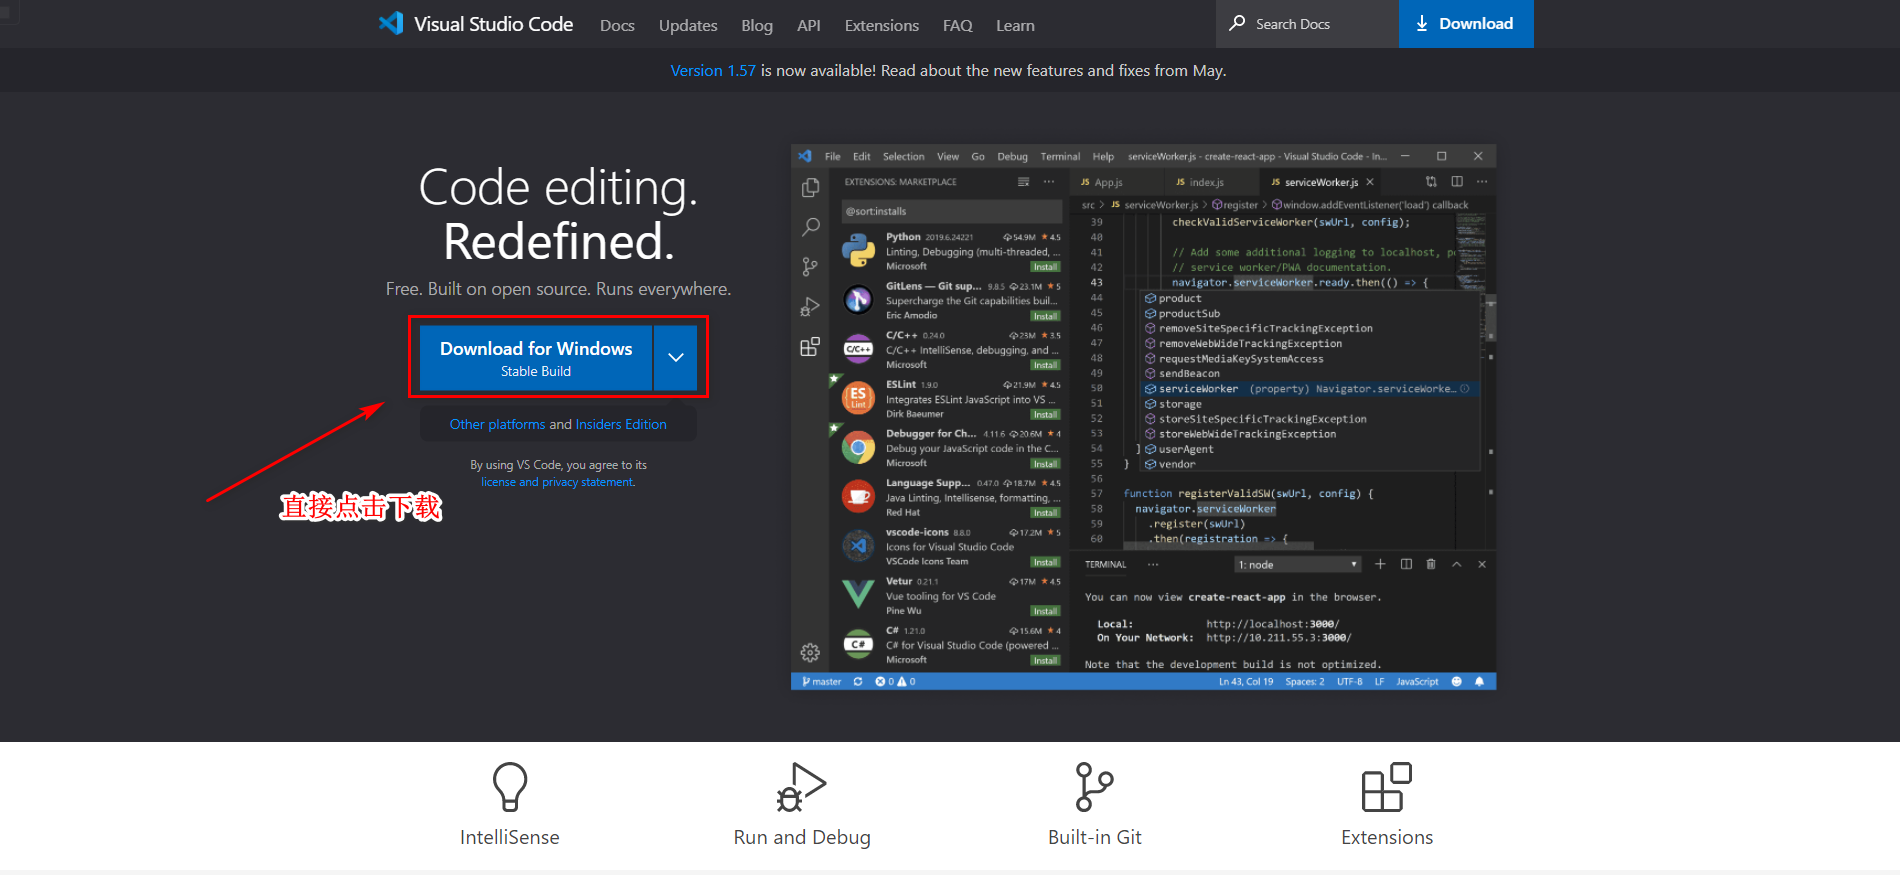Click the Debugger for Chrome icon
Viewport: 1900px width, 875px height.
coord(858,447)
